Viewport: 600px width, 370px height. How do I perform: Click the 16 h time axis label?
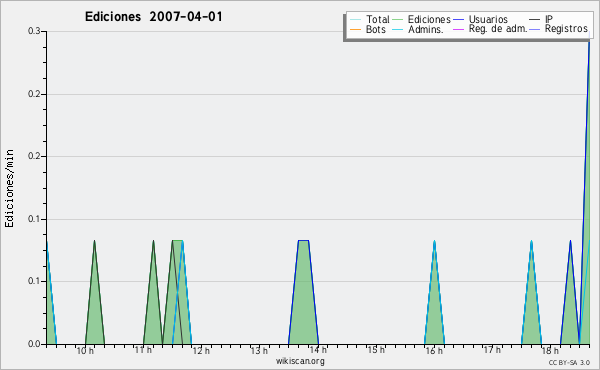coord(434,351)
